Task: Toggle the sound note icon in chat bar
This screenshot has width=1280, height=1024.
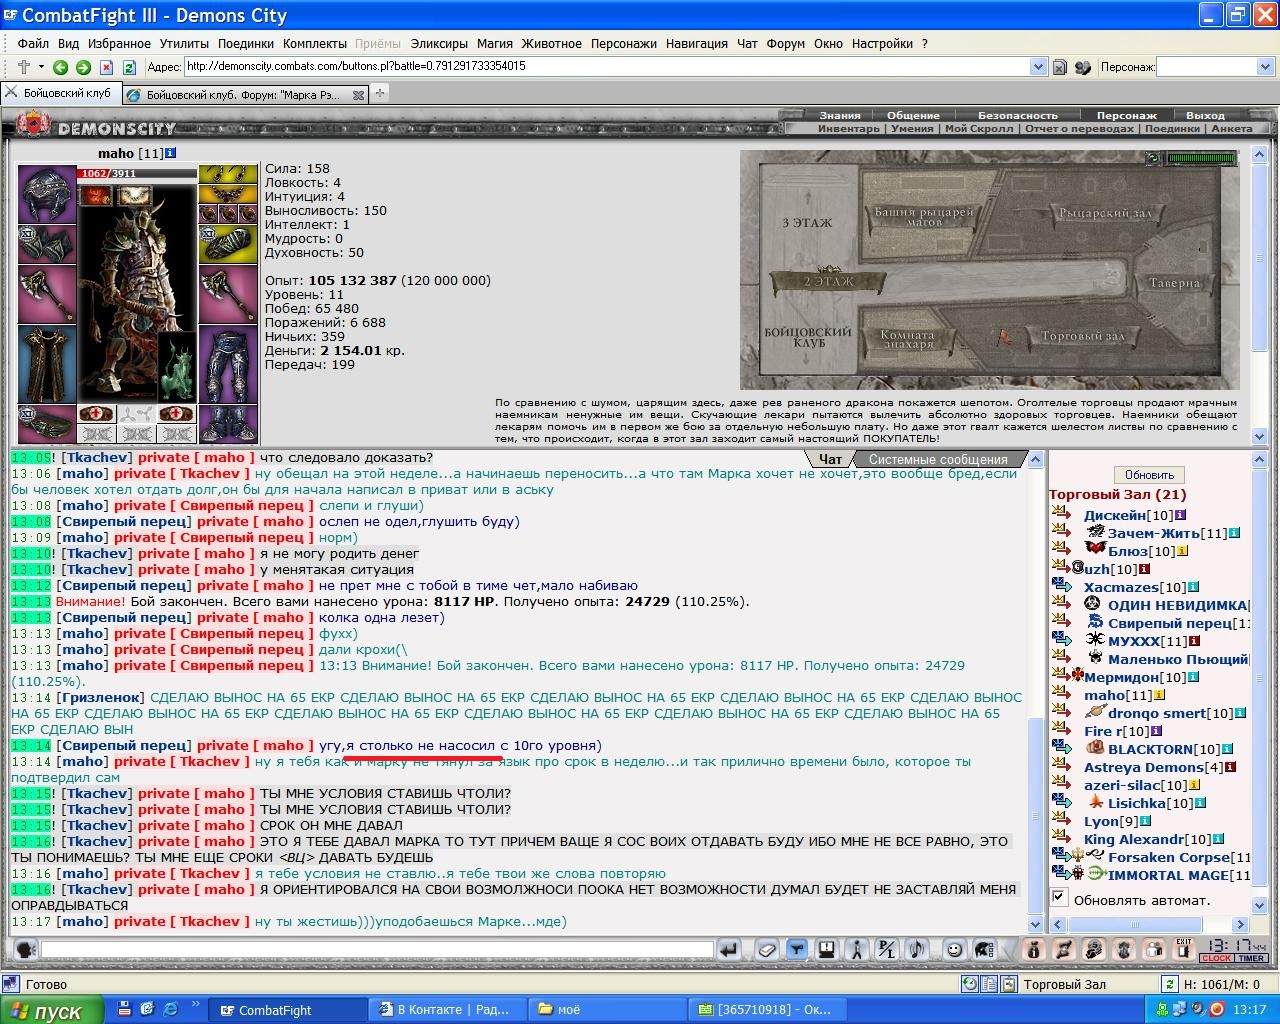Action: [x=916, y=950]
